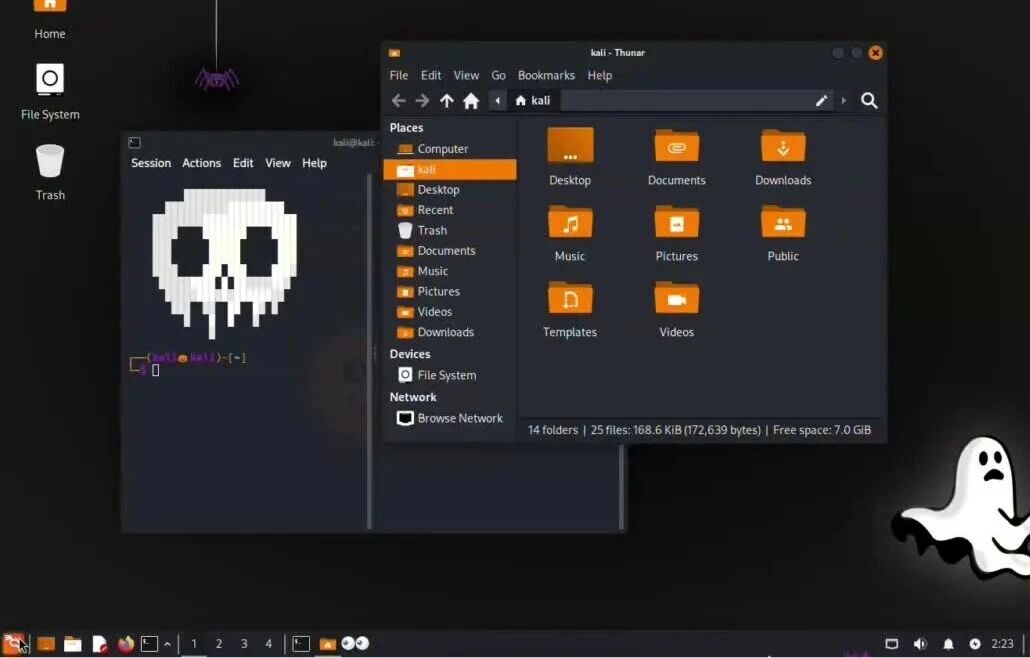Go to home folder in Thunar toolbar
The image size is (1030, 658).
(x=471, y=100)
